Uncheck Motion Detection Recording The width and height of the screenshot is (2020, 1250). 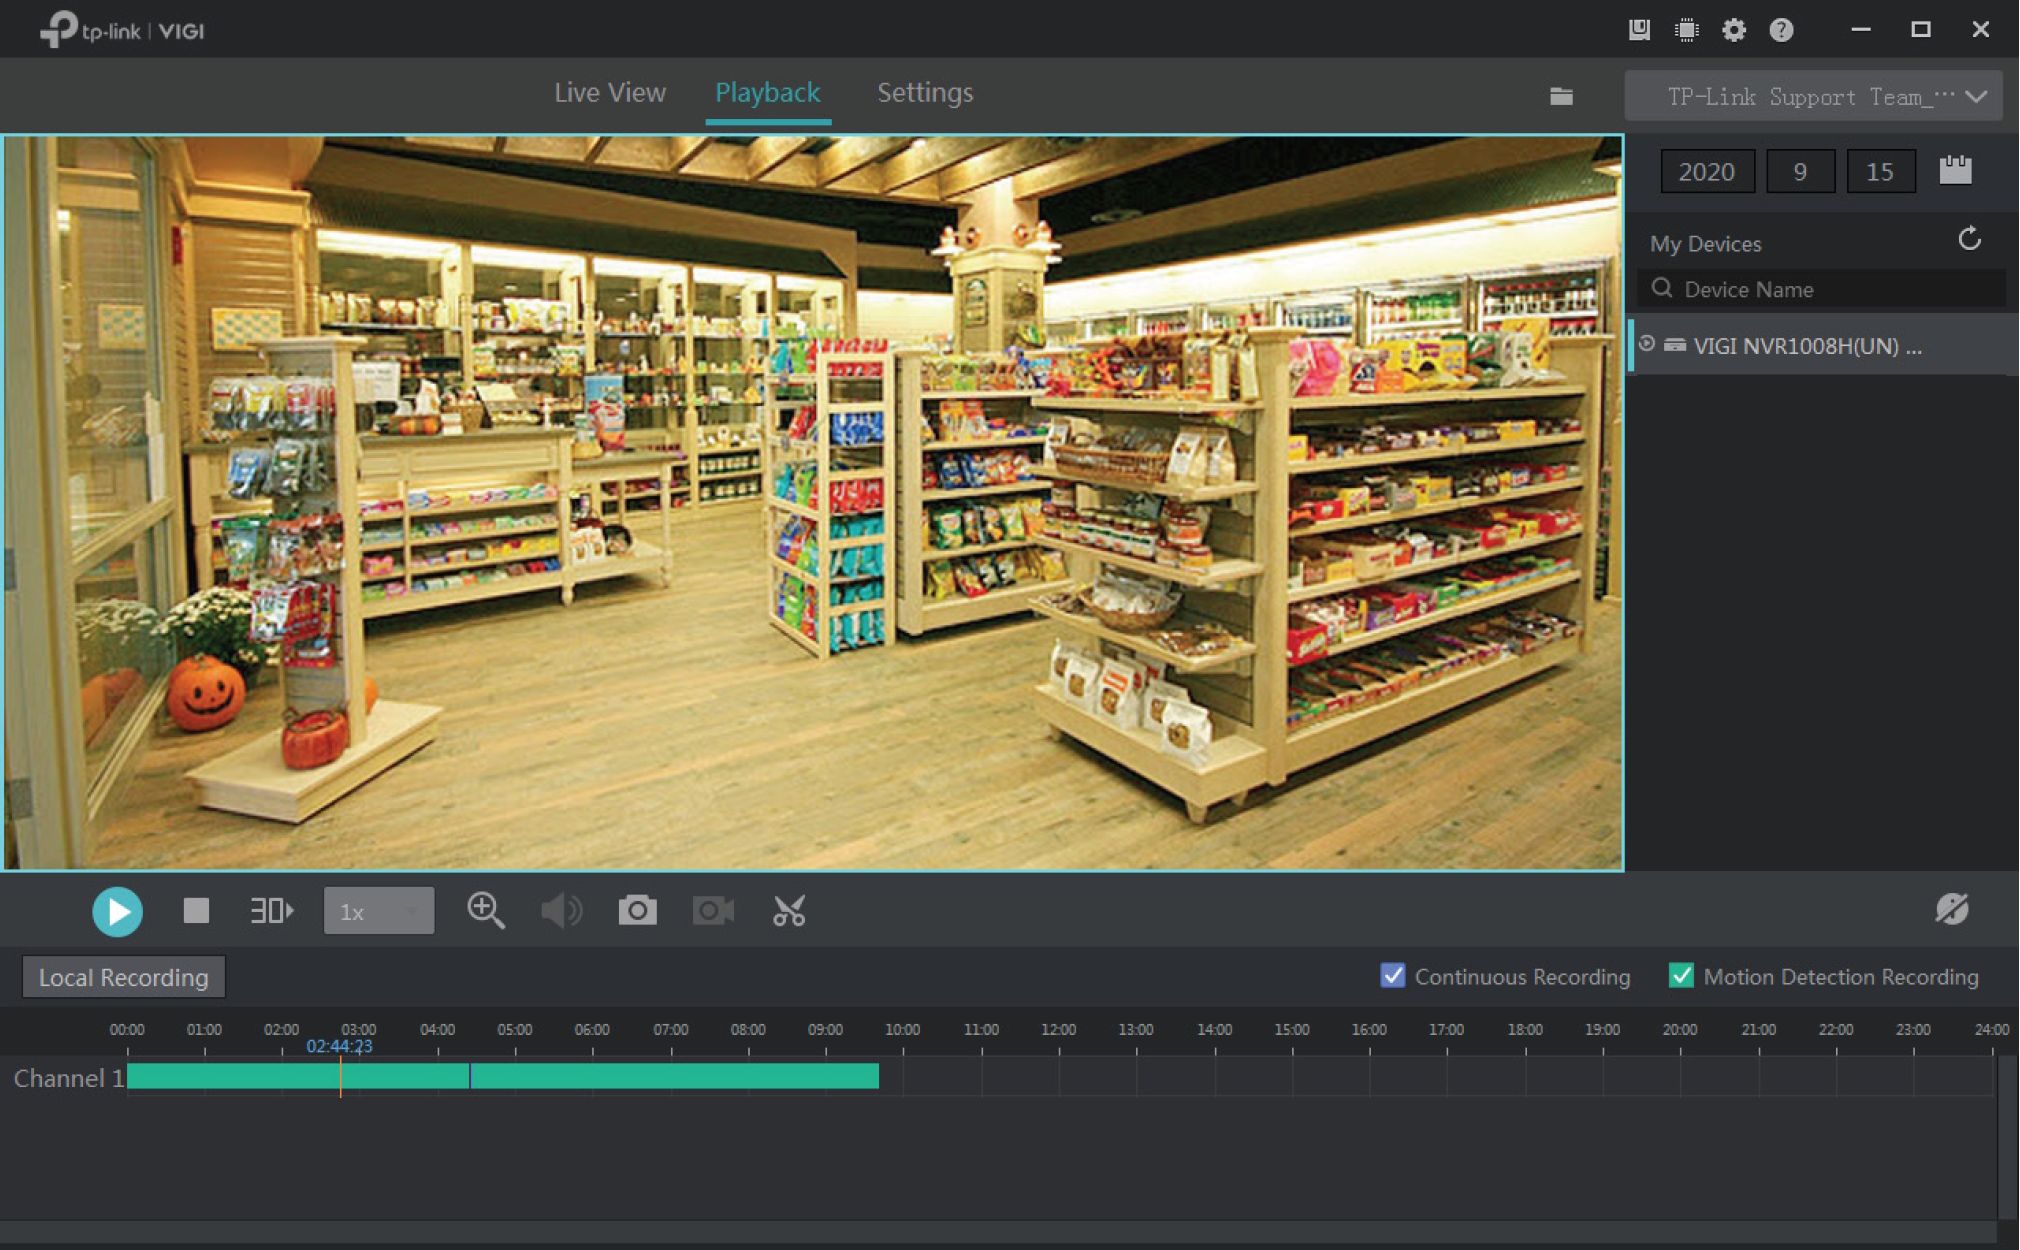[1681, 976]
